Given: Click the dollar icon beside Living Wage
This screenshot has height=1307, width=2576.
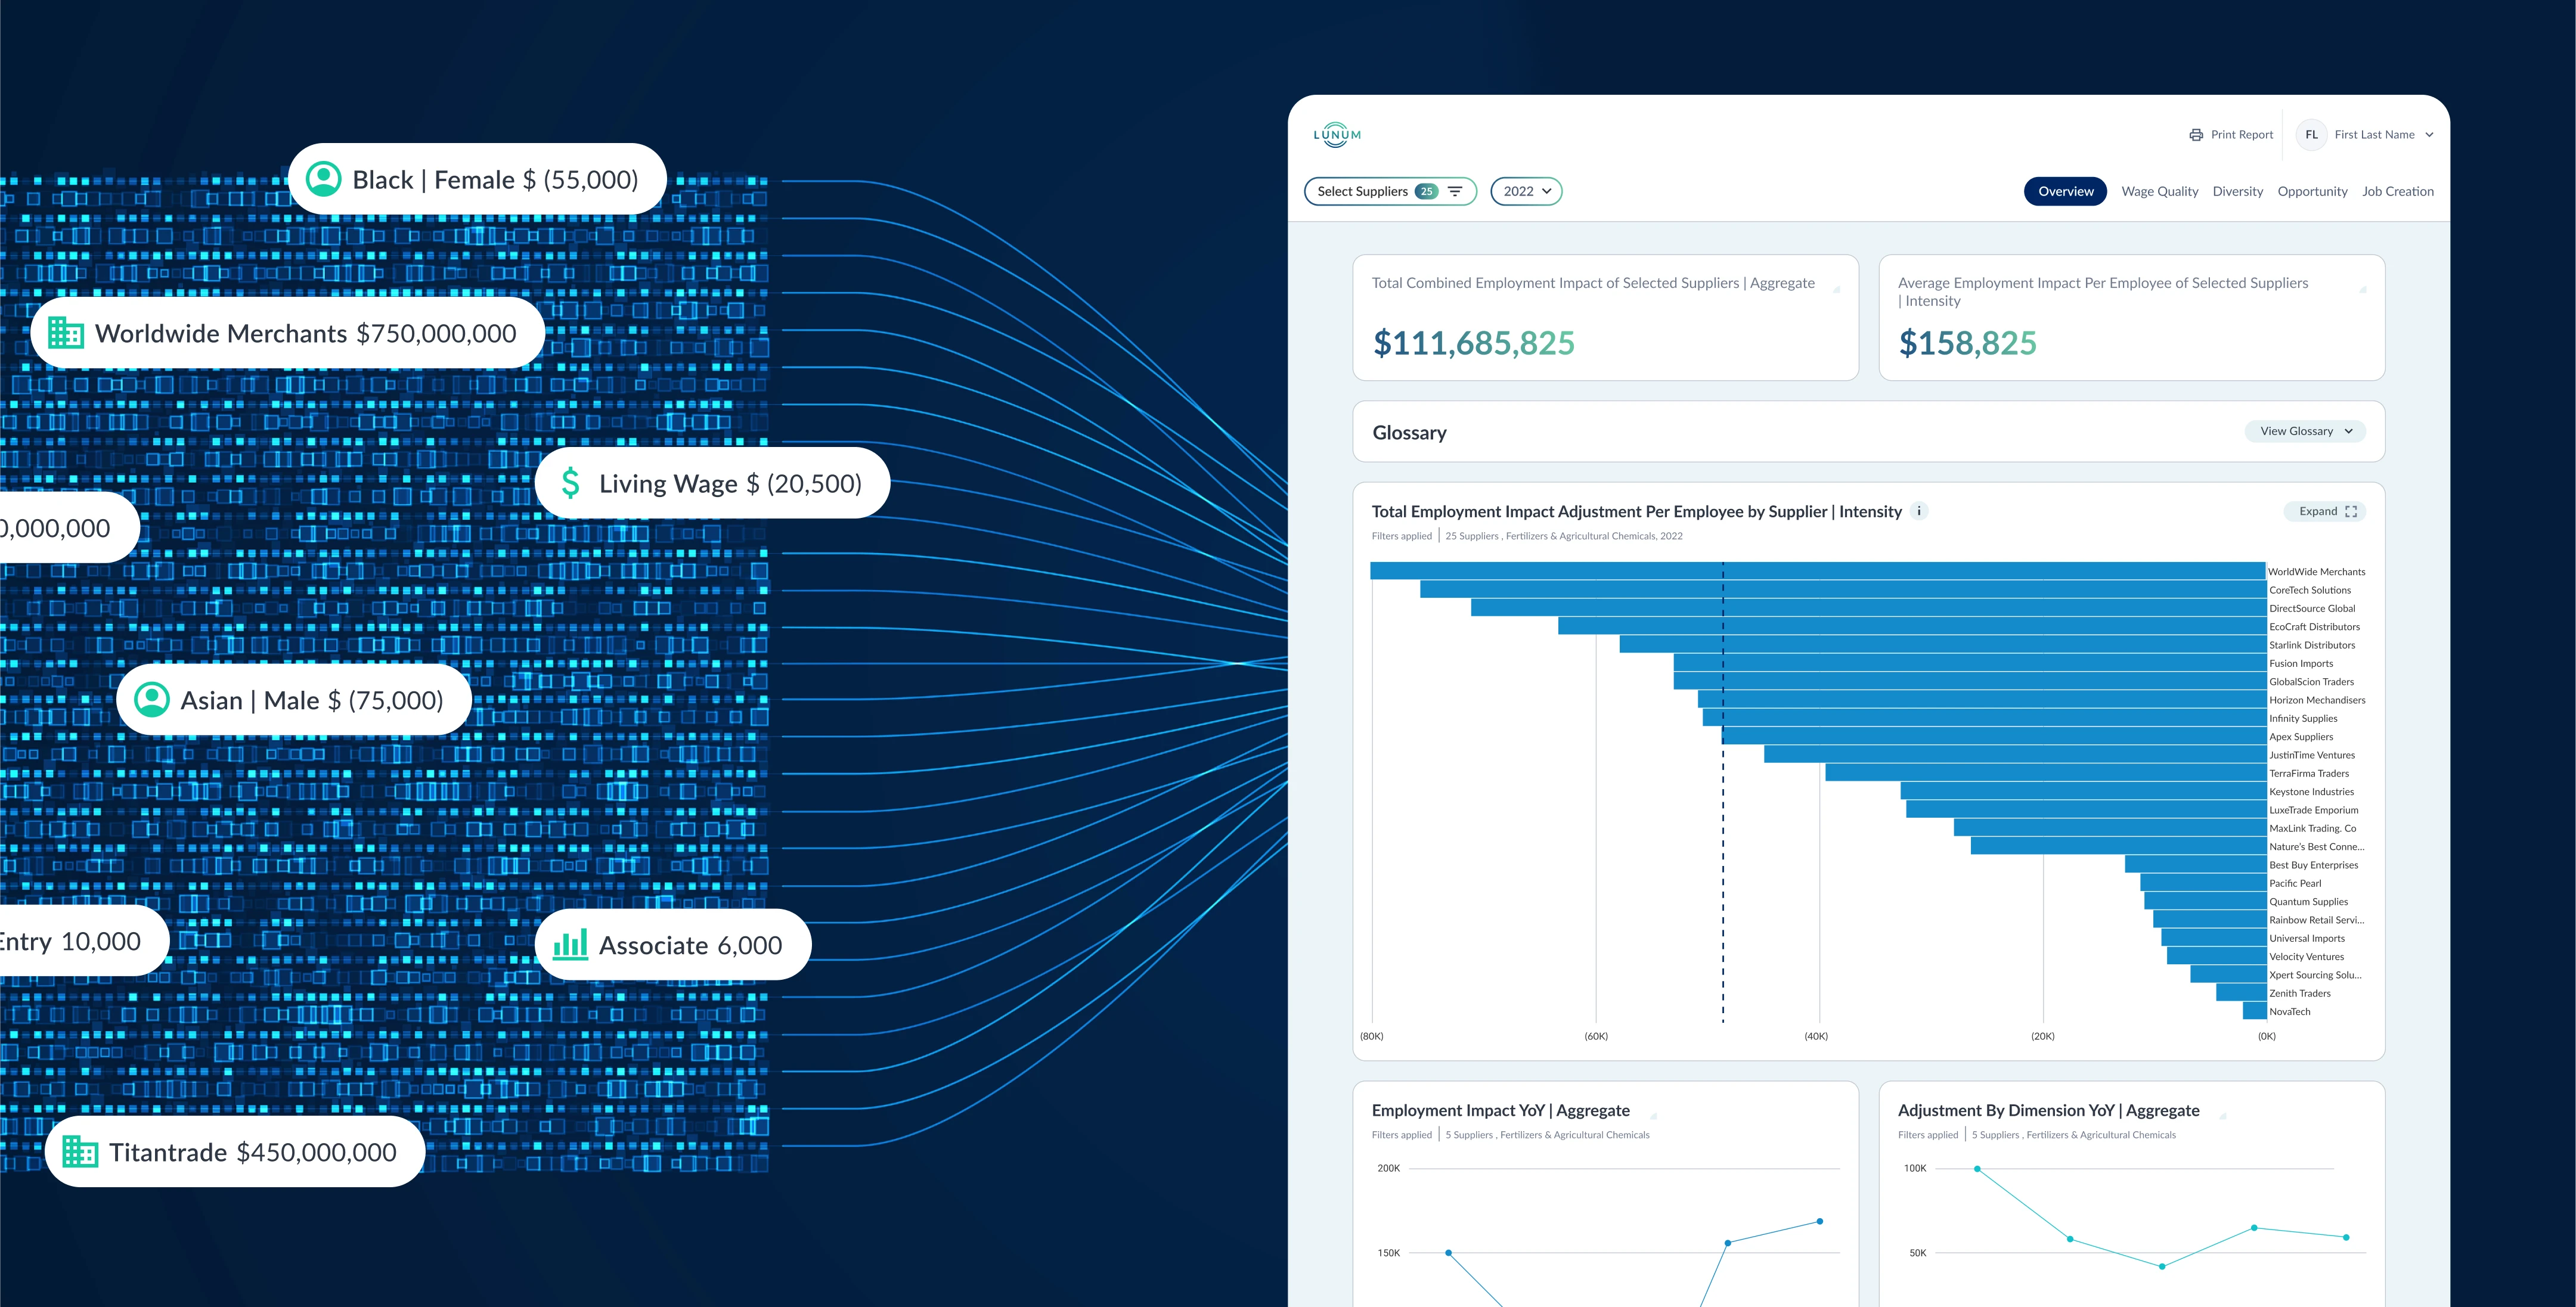Looking at the screenshot, I should point(570,483).
